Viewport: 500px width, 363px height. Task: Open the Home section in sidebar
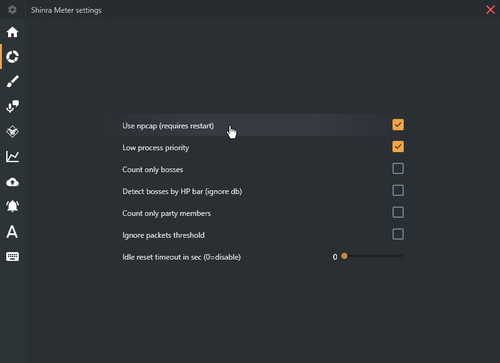[x=12, y=32]
